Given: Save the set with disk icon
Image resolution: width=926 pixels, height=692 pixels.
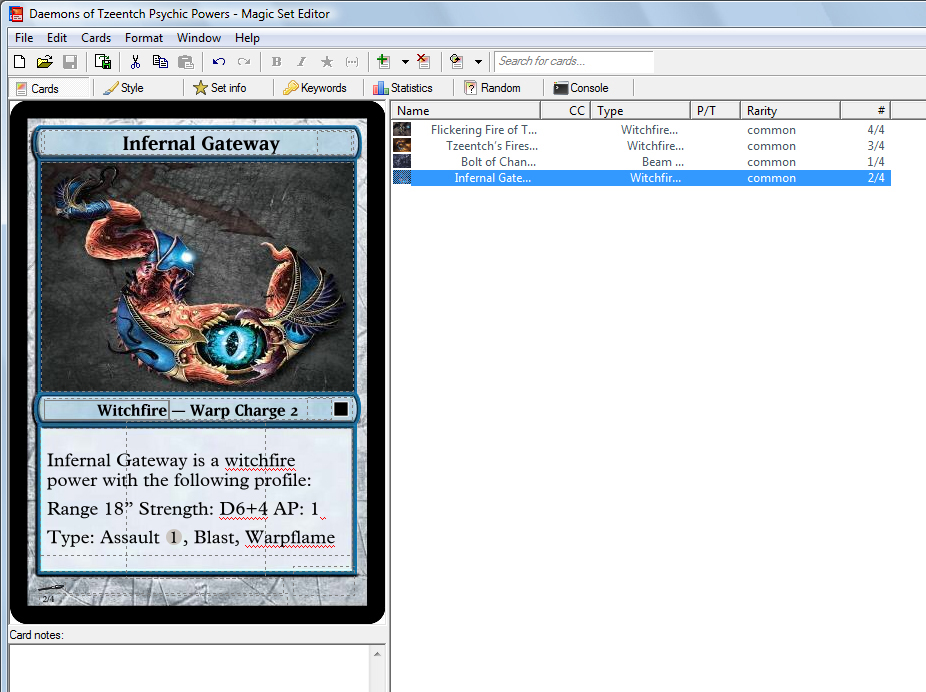Looking at the screenshot, I should click(70, 61).
